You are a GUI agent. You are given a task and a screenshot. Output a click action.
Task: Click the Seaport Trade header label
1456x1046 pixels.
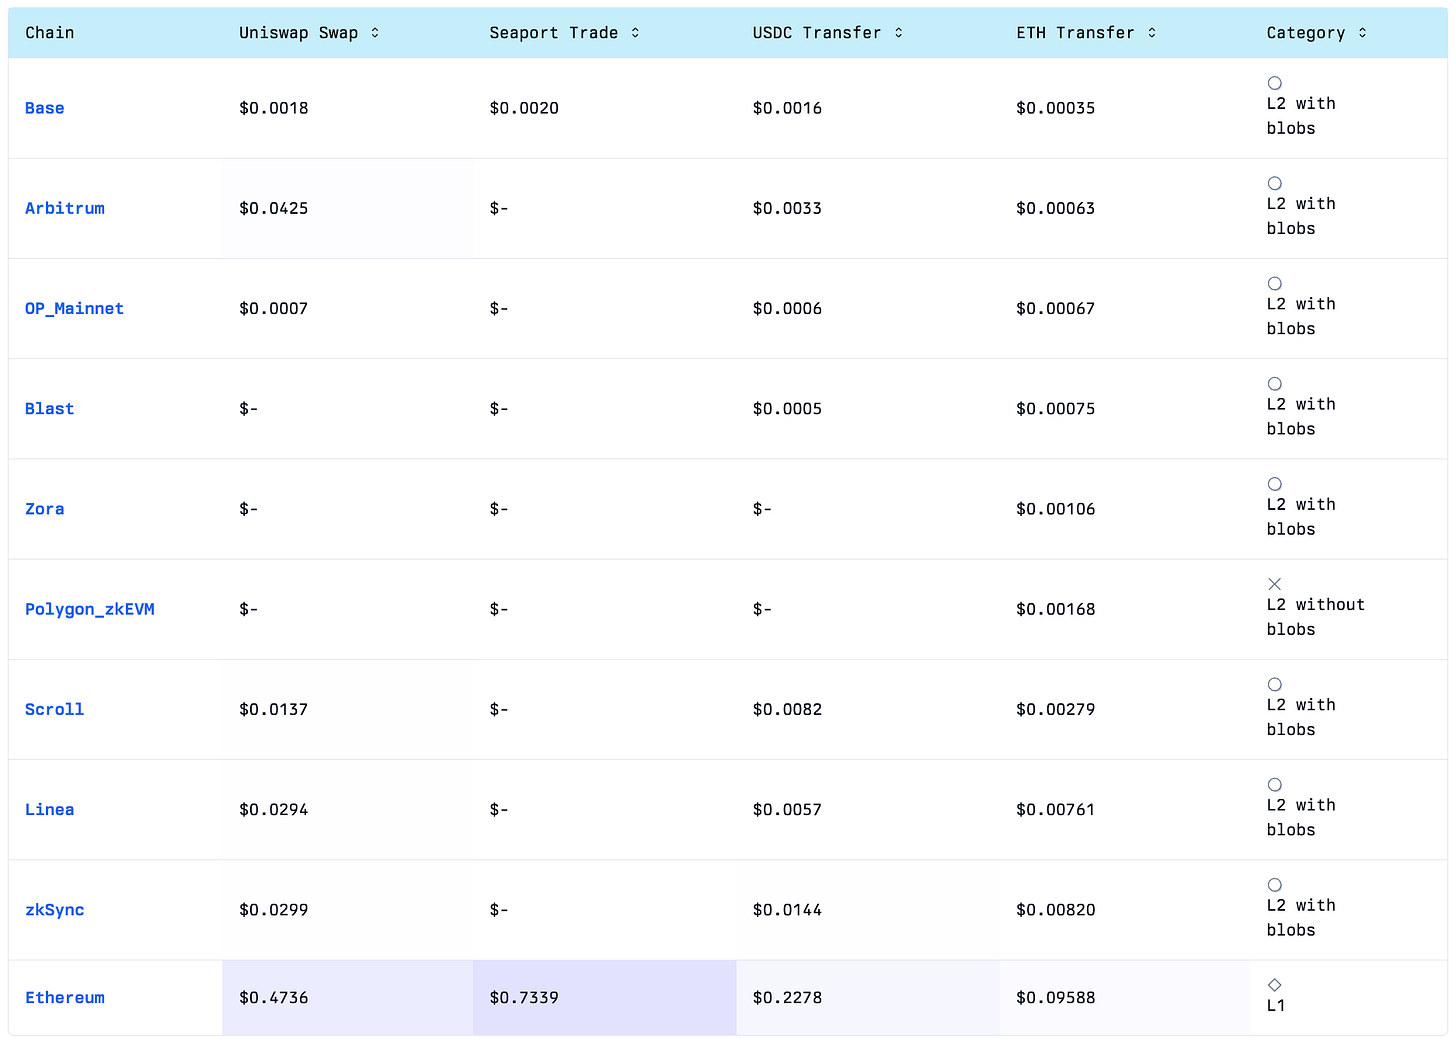[x=554, y=33]
